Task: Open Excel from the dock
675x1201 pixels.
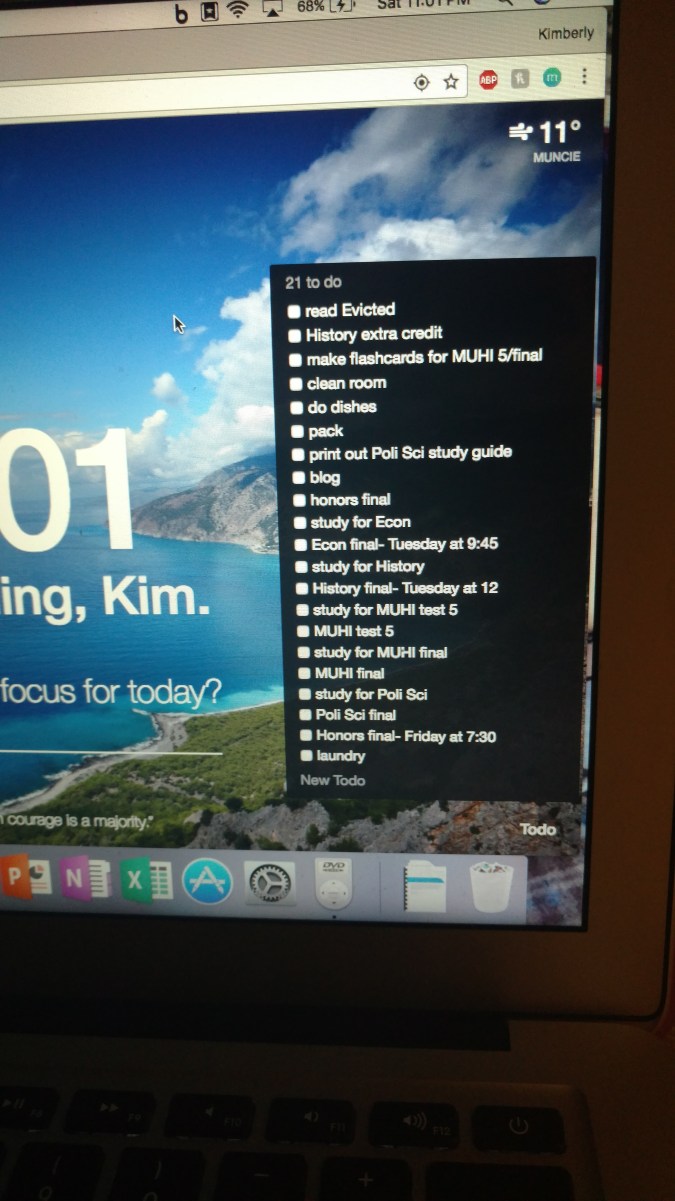Action: click(x=146, y=881)
